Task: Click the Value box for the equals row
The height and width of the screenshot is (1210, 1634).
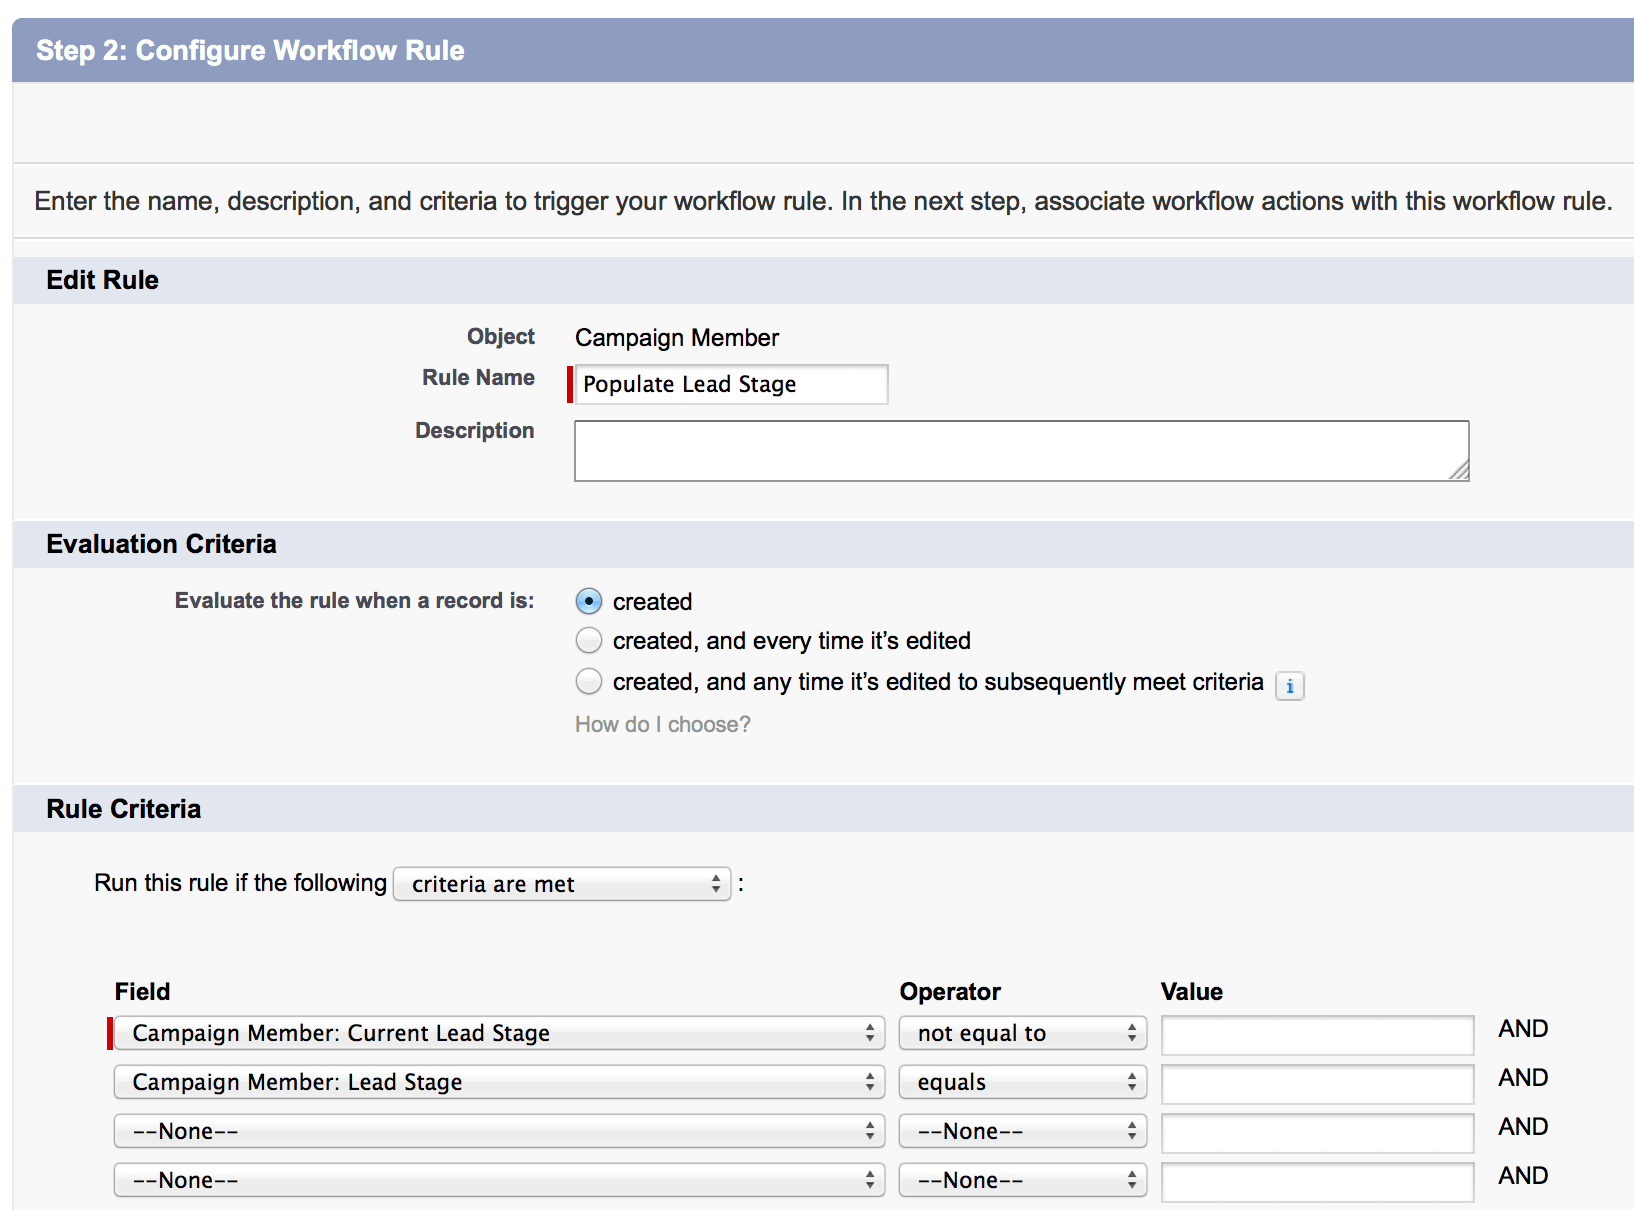Action: [1317, 1083]
